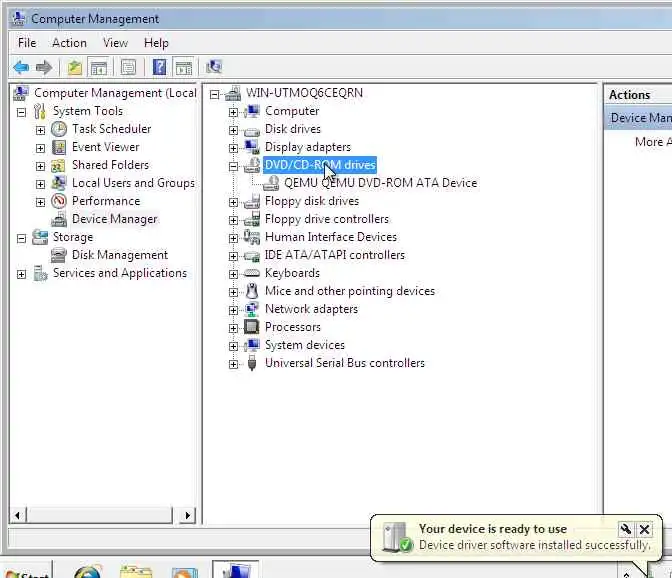
Task: Click the Scan for hardware changes icon
Action: pos(213,67)
